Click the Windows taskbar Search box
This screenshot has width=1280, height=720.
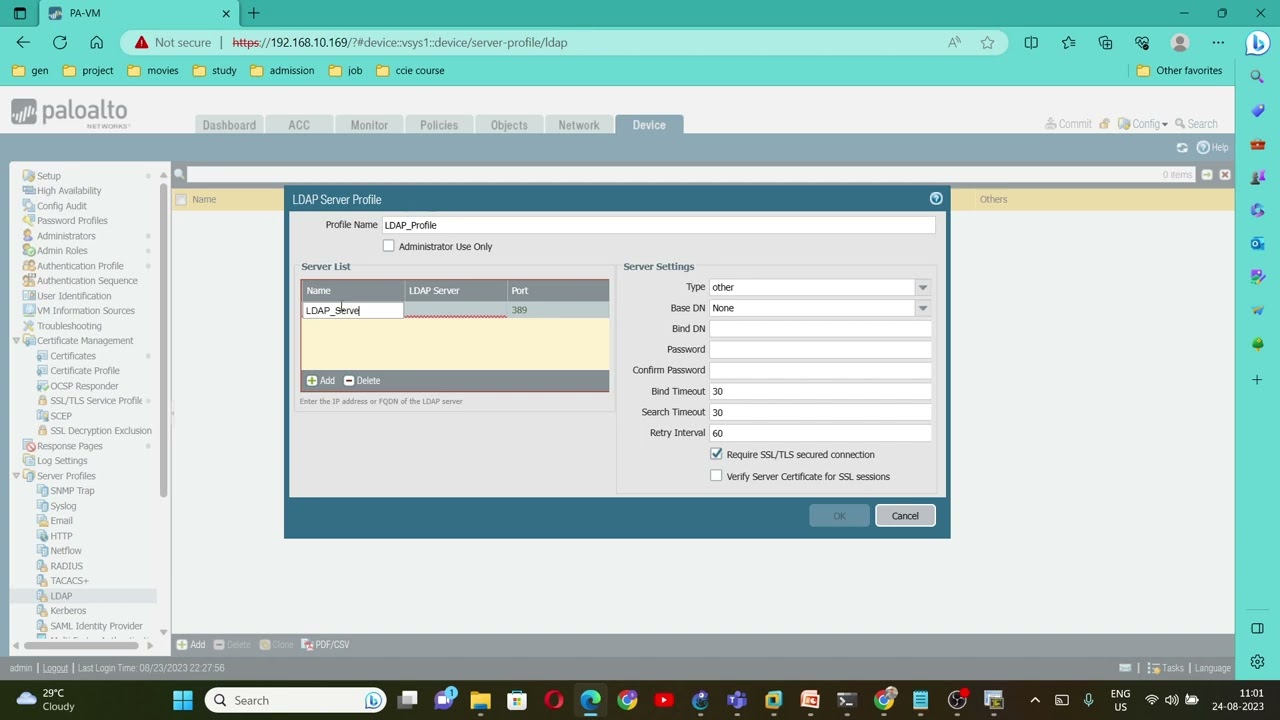(x=294, y=700)
